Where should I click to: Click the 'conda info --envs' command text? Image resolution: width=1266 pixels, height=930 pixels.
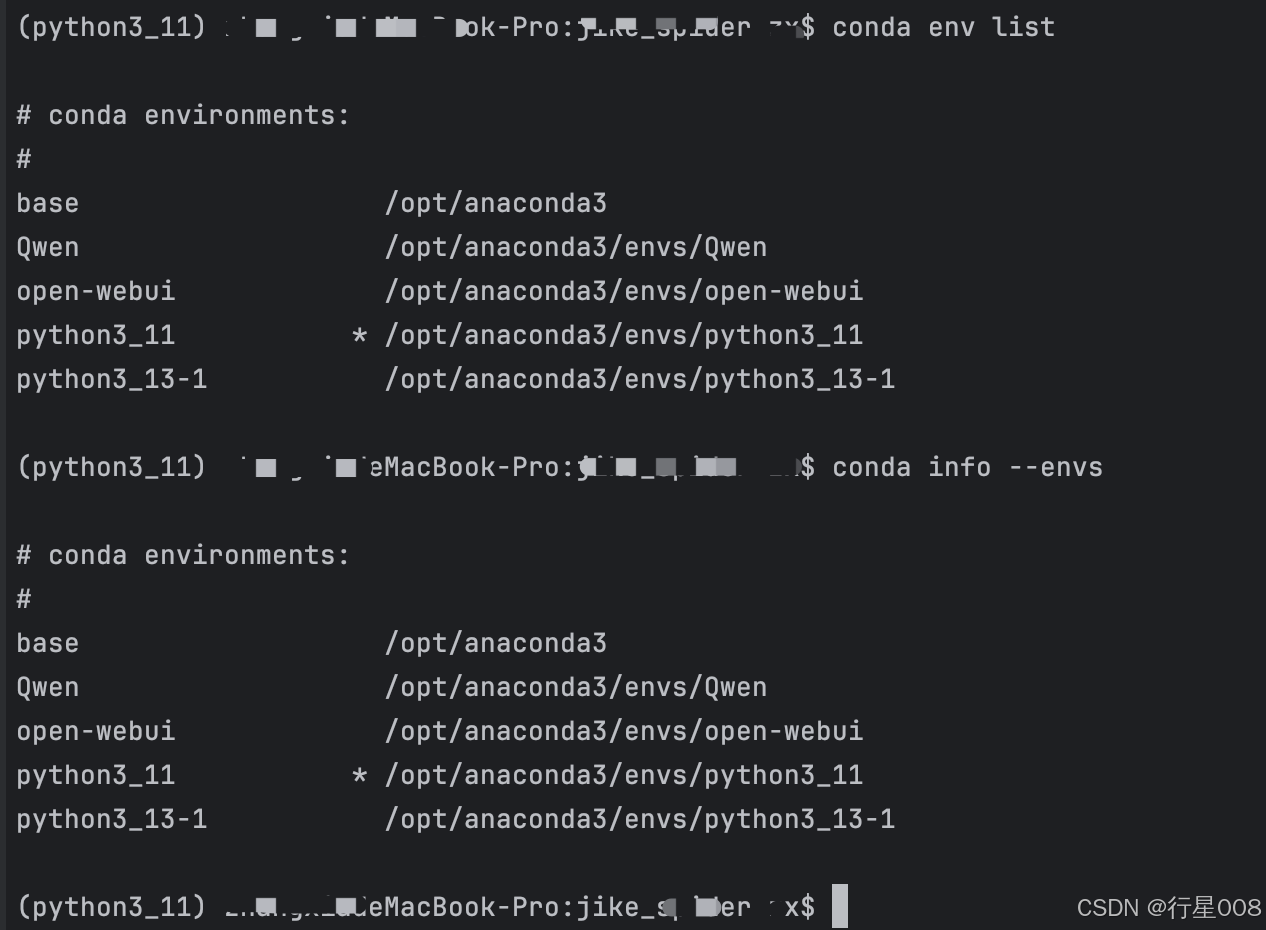coord(967,467)
